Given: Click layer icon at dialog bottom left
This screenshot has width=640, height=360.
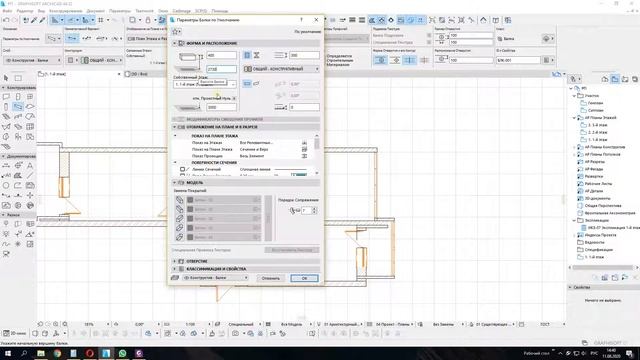Looking at the screenshot, I should (175, 278).
